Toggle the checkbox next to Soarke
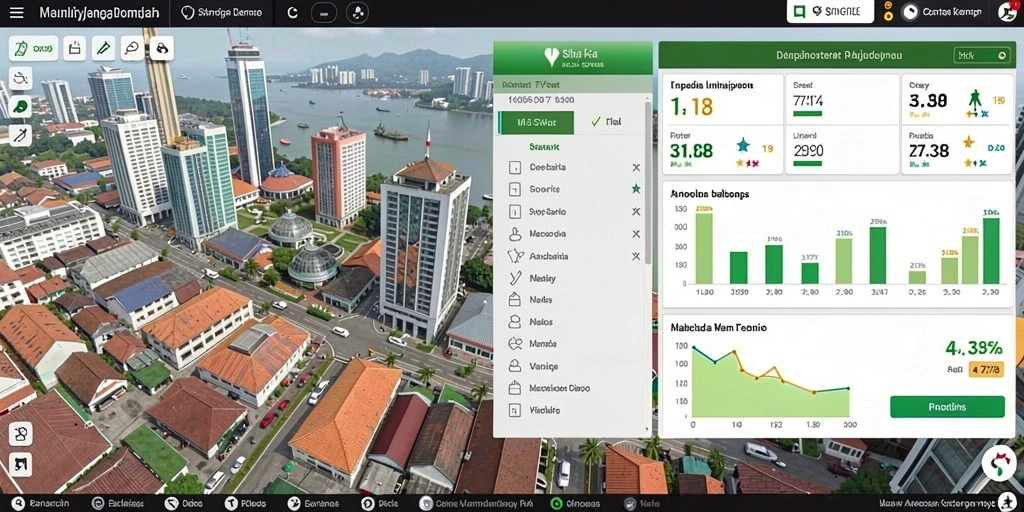 tap(515, 189)
